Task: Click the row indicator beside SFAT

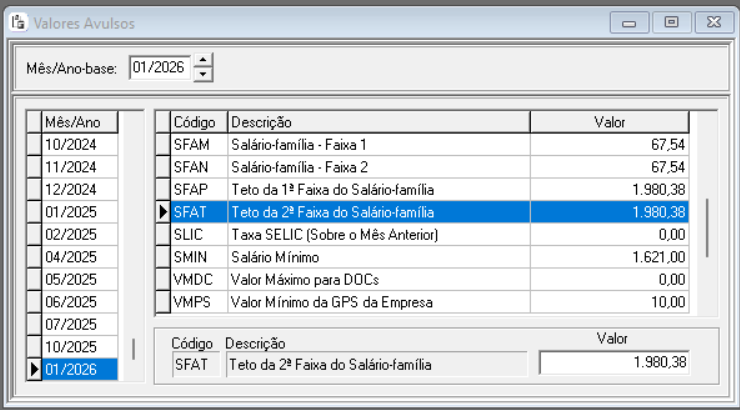Action: (x=162, y=212)
